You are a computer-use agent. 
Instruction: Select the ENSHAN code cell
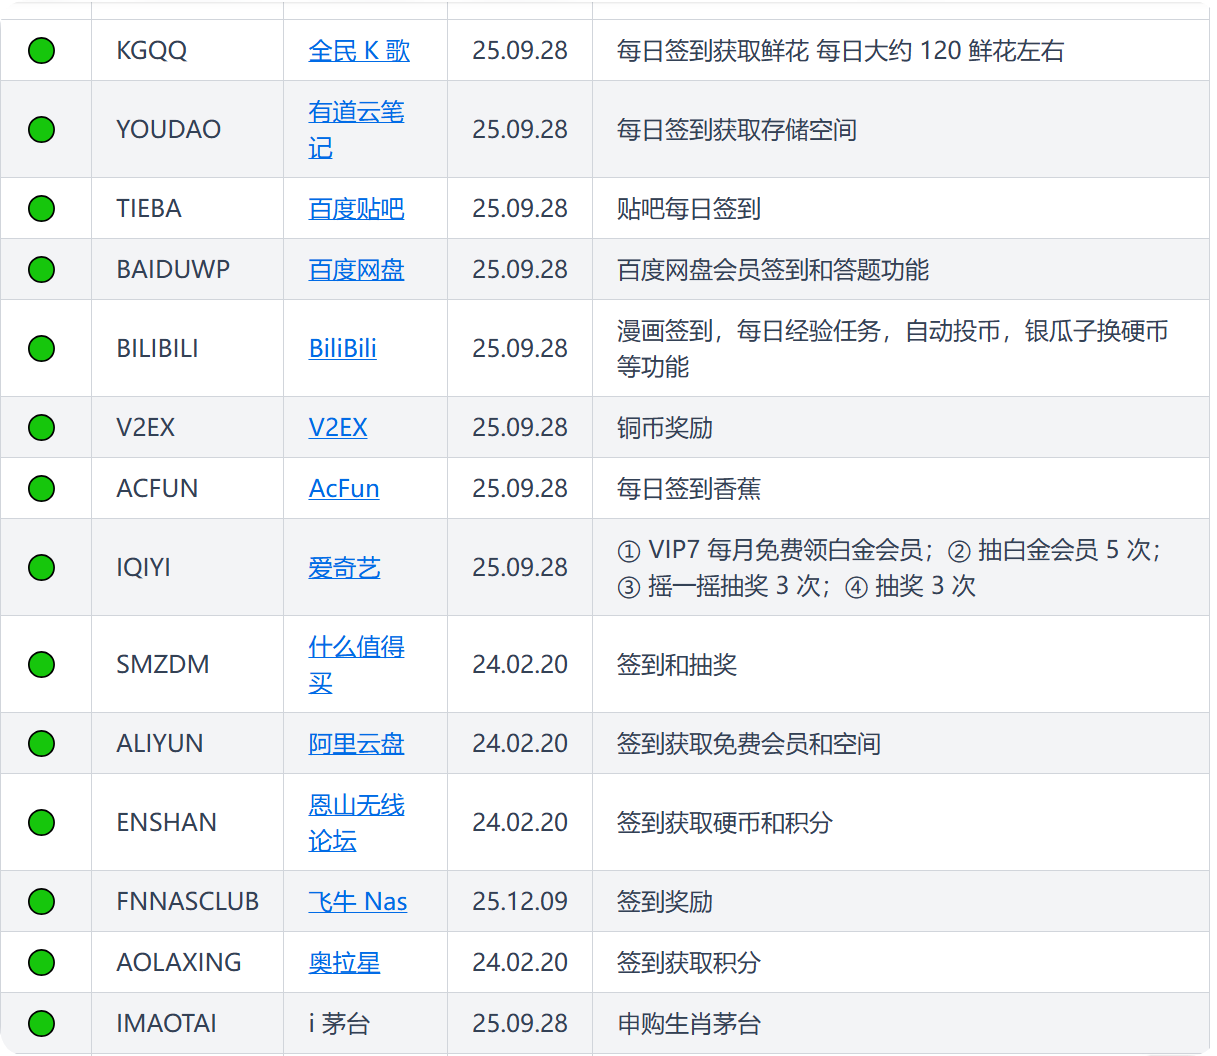point(187,822)
